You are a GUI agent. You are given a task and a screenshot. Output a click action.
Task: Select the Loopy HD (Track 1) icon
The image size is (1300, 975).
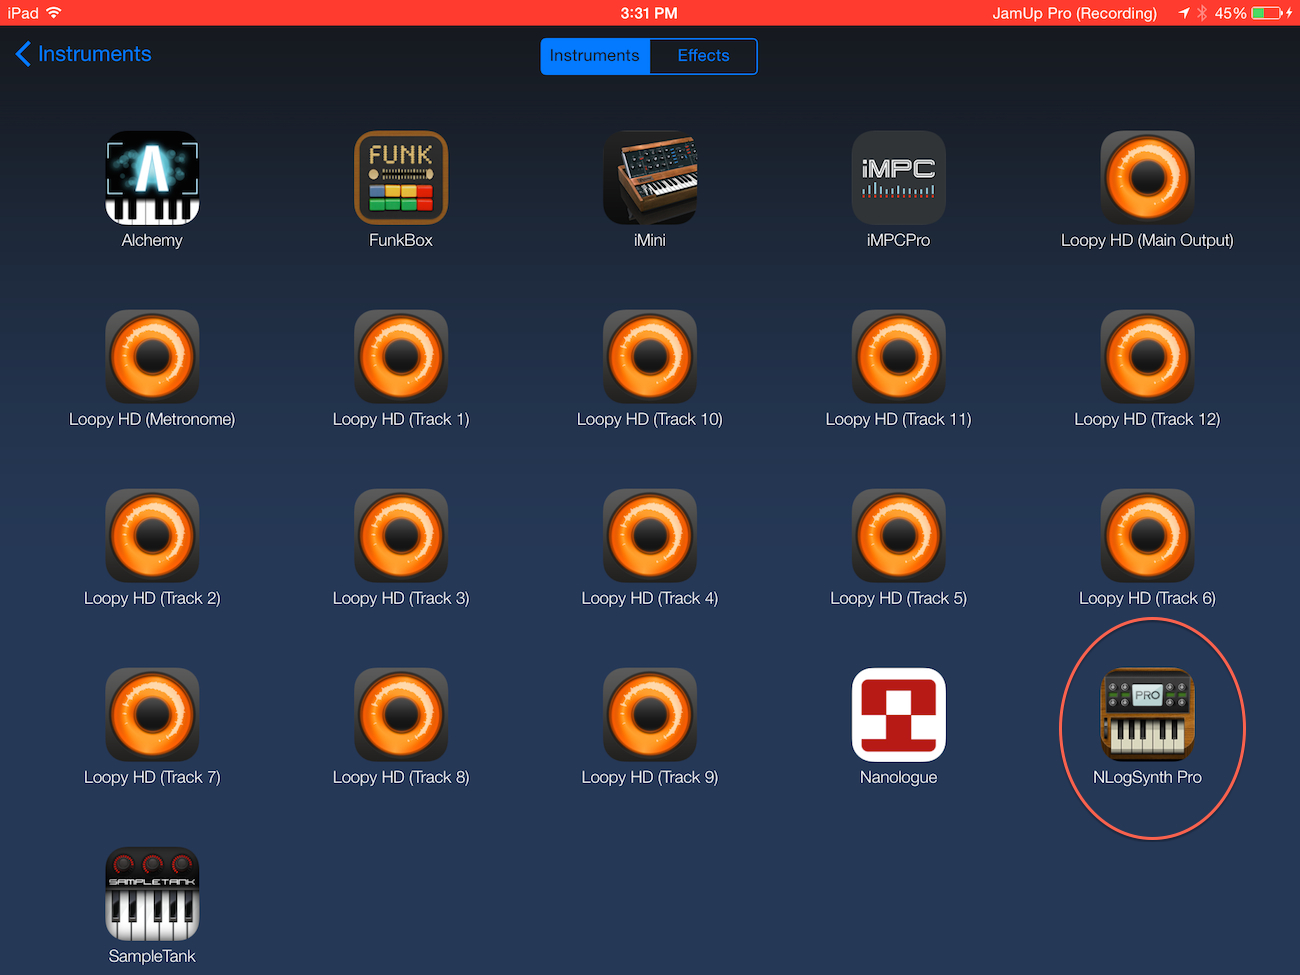click(x=401, y=357)
